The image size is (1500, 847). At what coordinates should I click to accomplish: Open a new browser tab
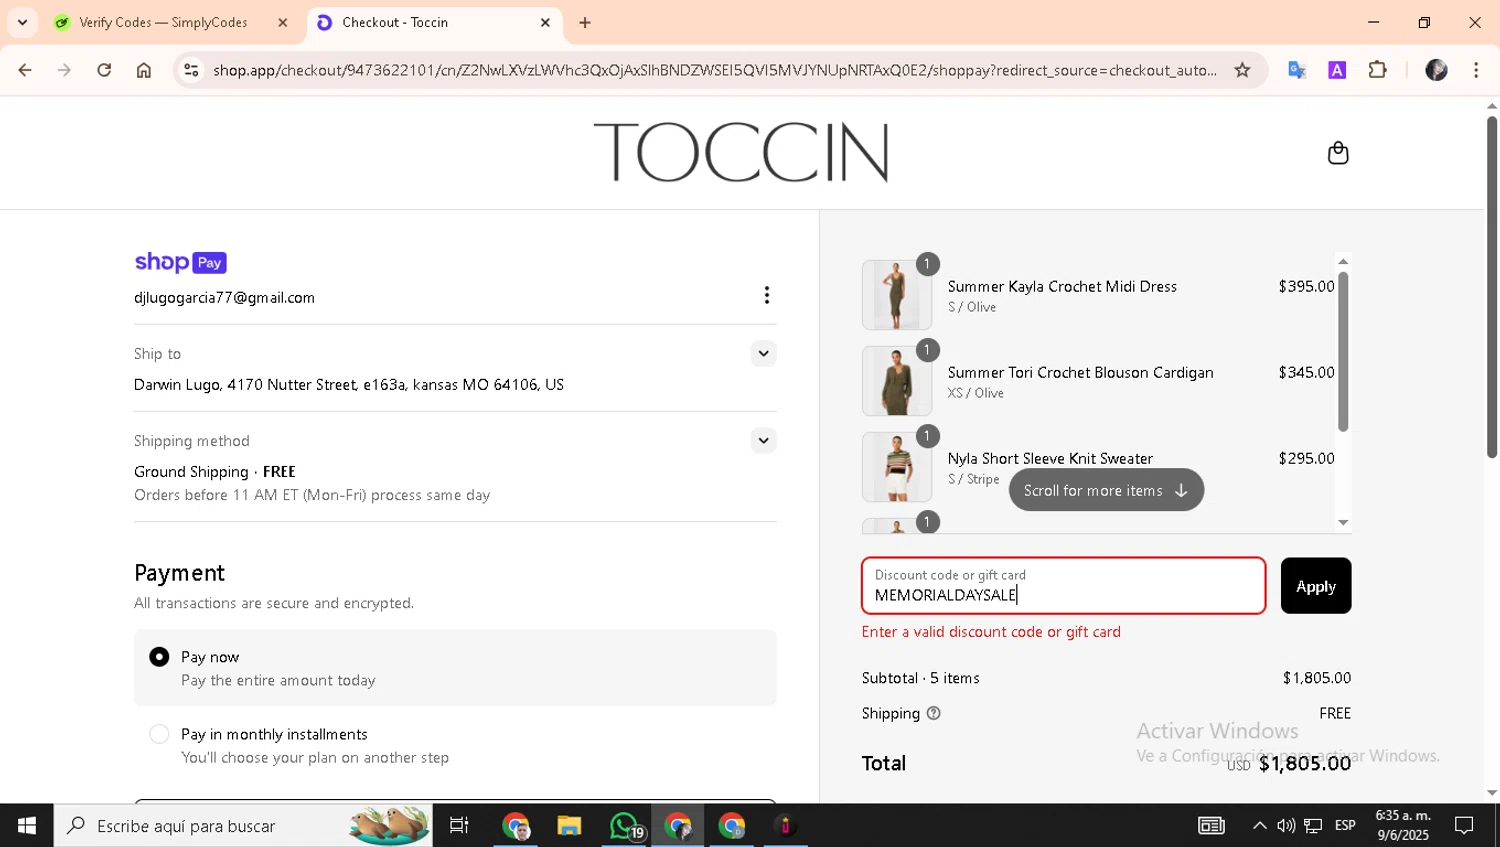click(x=585, y=22)
